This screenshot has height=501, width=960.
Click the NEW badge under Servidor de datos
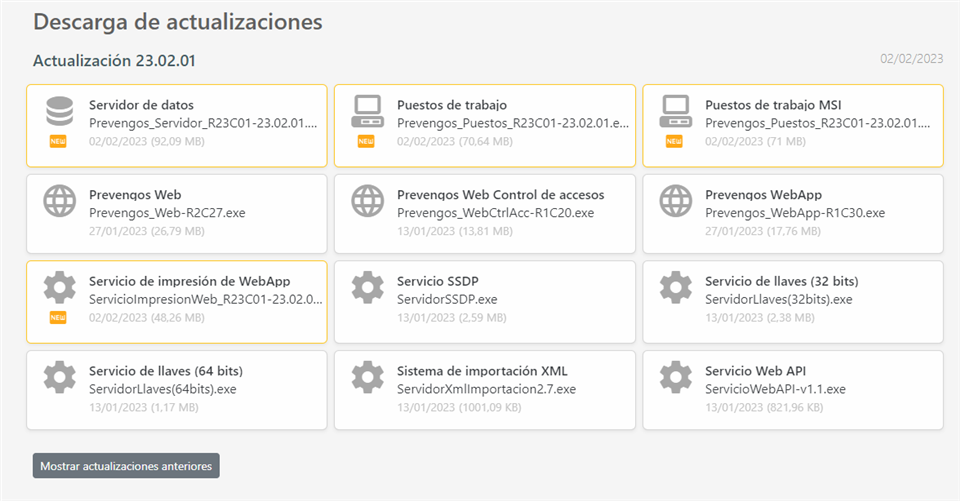click(59, 141)
